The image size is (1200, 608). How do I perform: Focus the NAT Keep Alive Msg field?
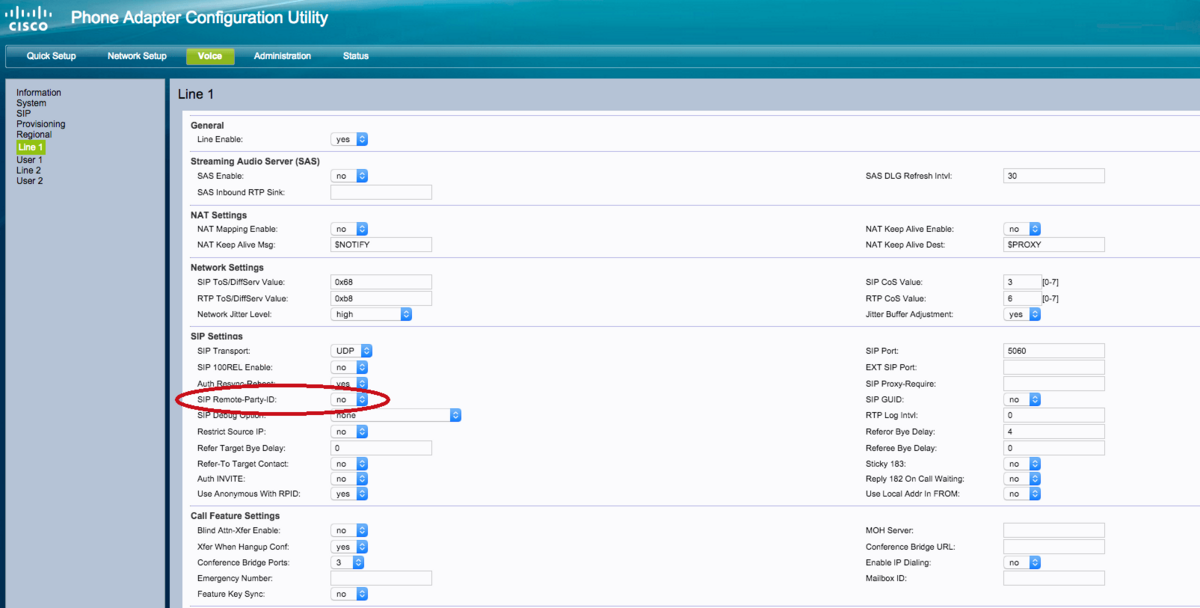click(x=381, y=245)
